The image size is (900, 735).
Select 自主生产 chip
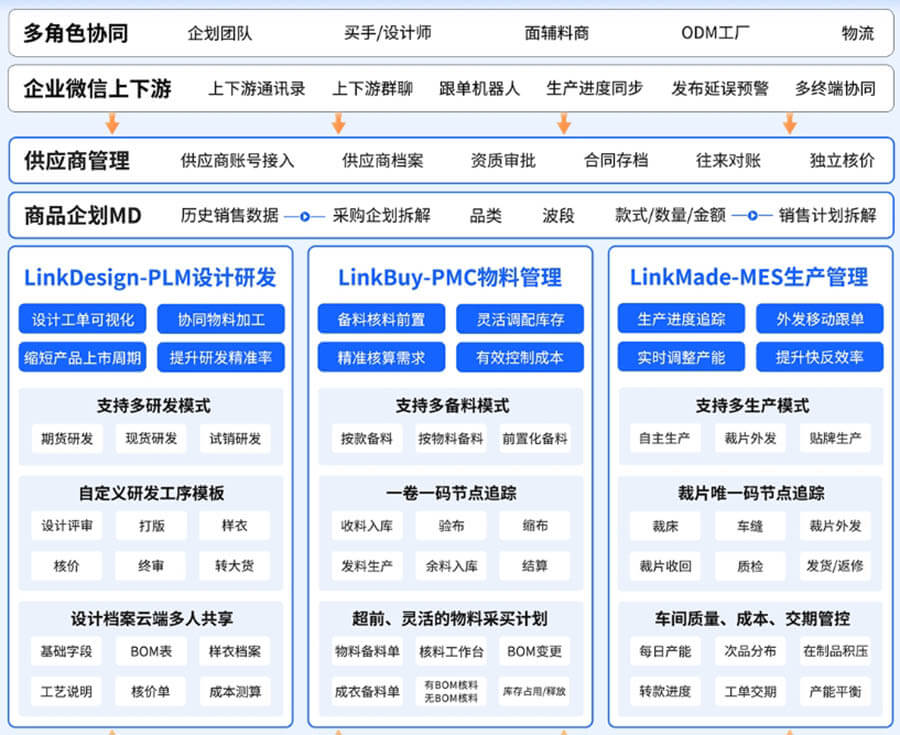(x=665, y=438)
